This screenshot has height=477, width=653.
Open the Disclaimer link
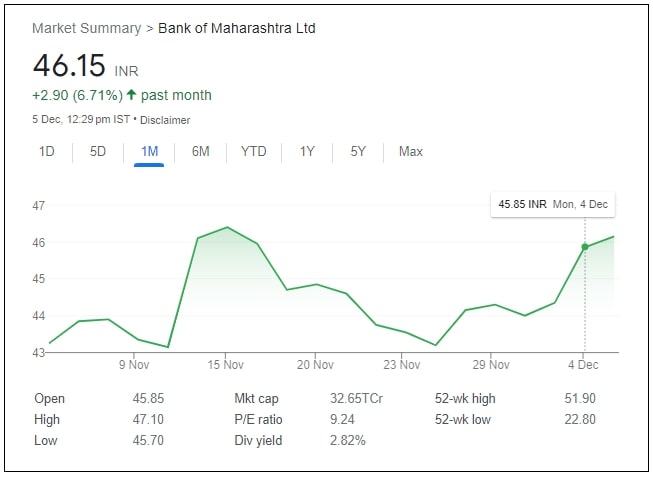pyautogui.click(x=165, y=120)
